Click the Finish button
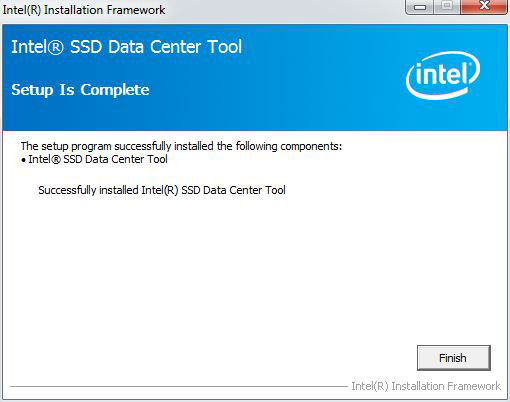Image resolution: width=510 pixels, height=402 pixels. pyautogui.click(x=454, y=358)
